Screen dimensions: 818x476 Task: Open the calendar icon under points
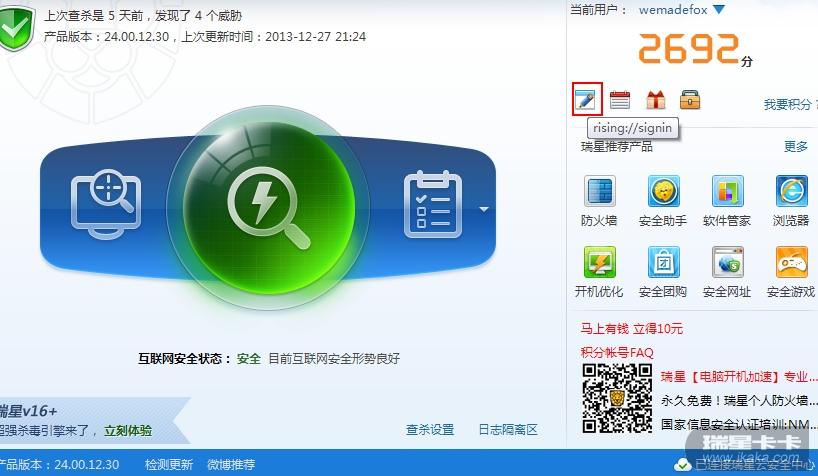click(620, 99)
